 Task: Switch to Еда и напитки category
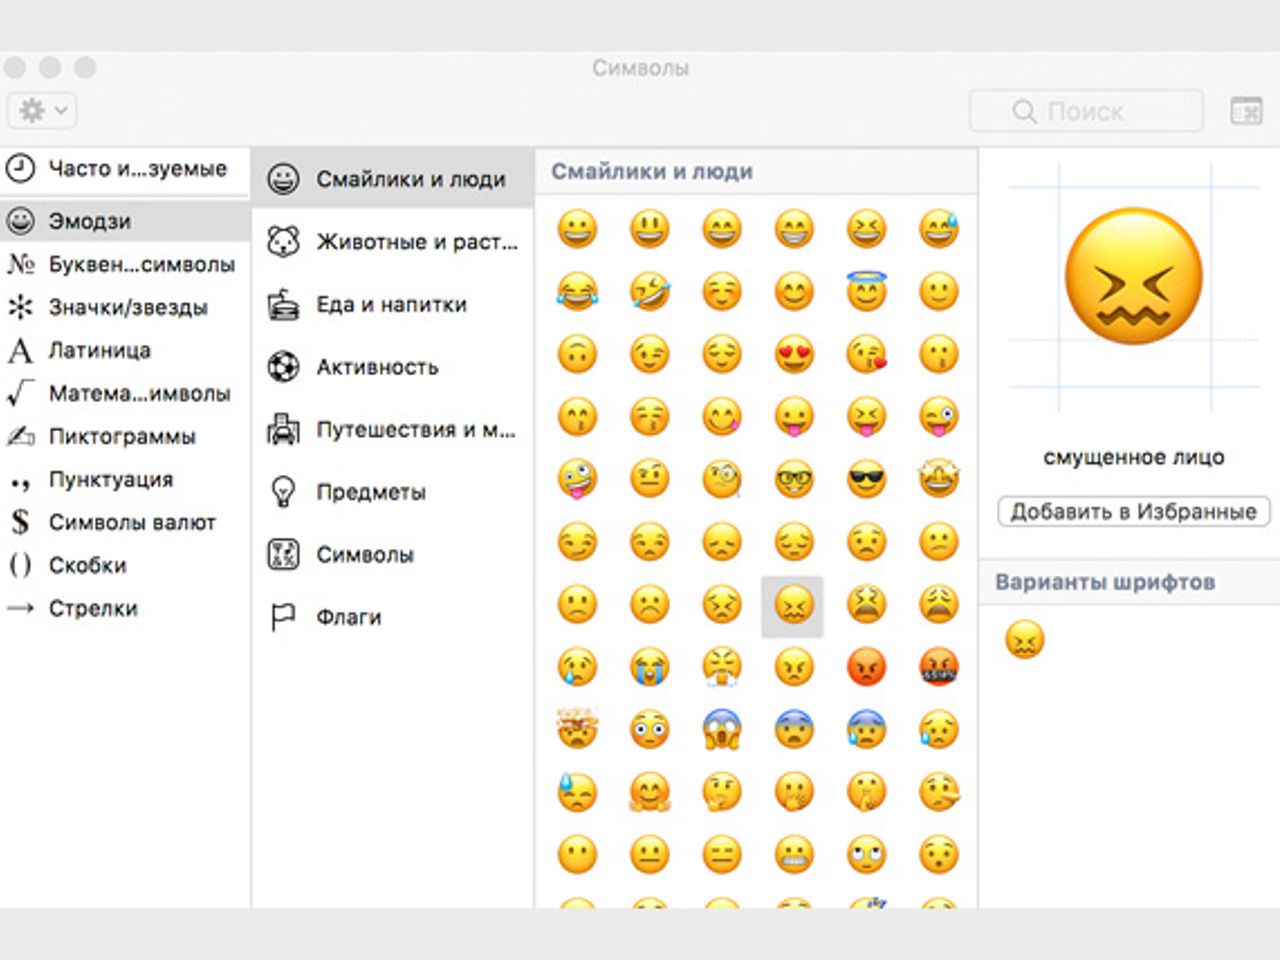[x=392, y=305]
